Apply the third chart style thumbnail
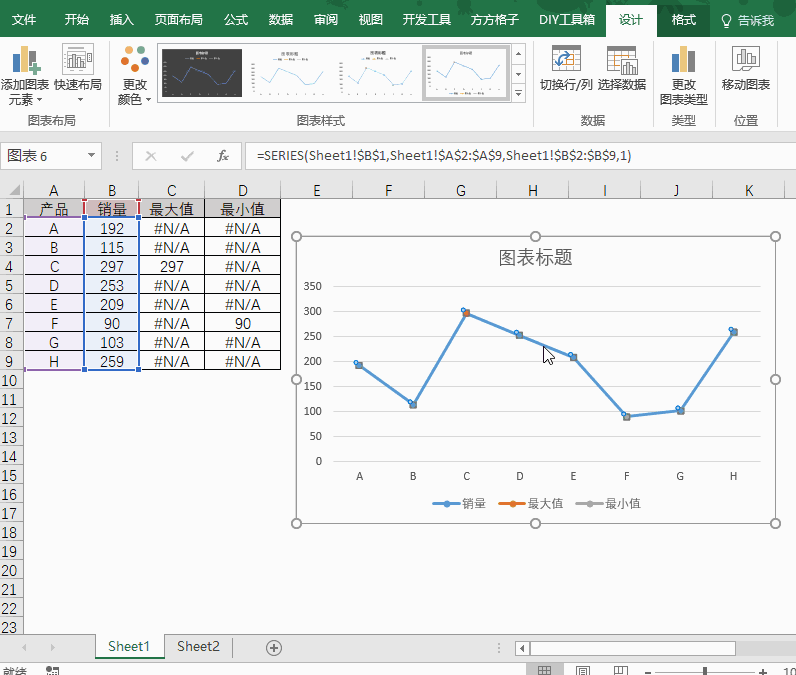796x675 pixels. [376, 73]
